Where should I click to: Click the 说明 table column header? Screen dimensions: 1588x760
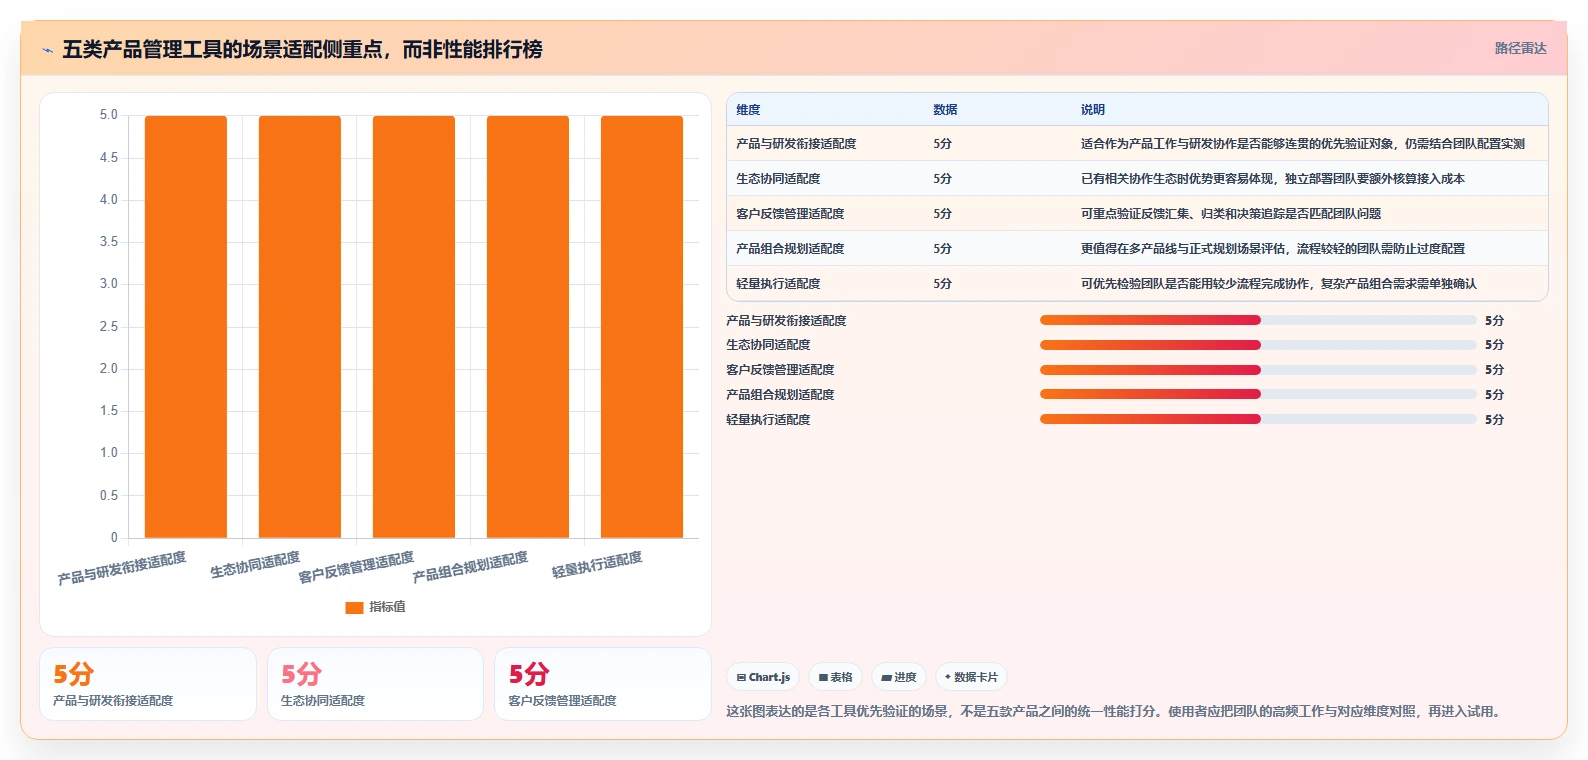pos(1092,110)
